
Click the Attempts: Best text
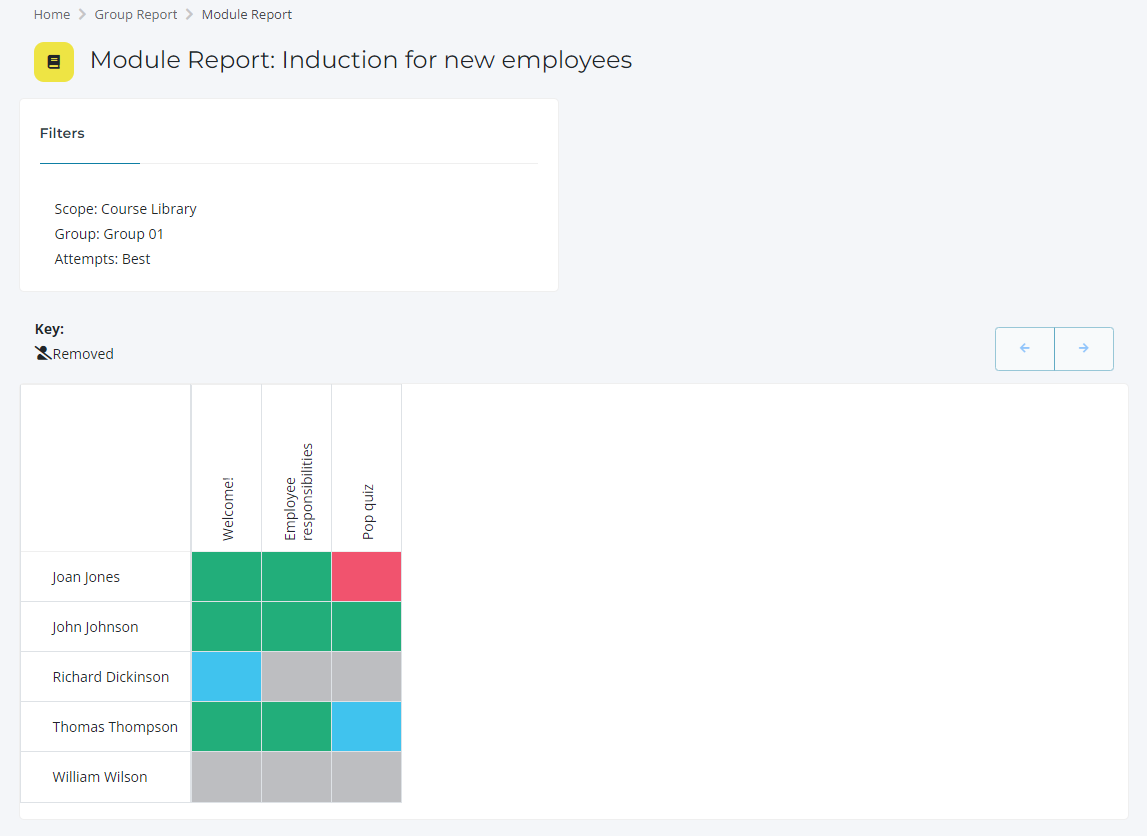coord(102,259)
